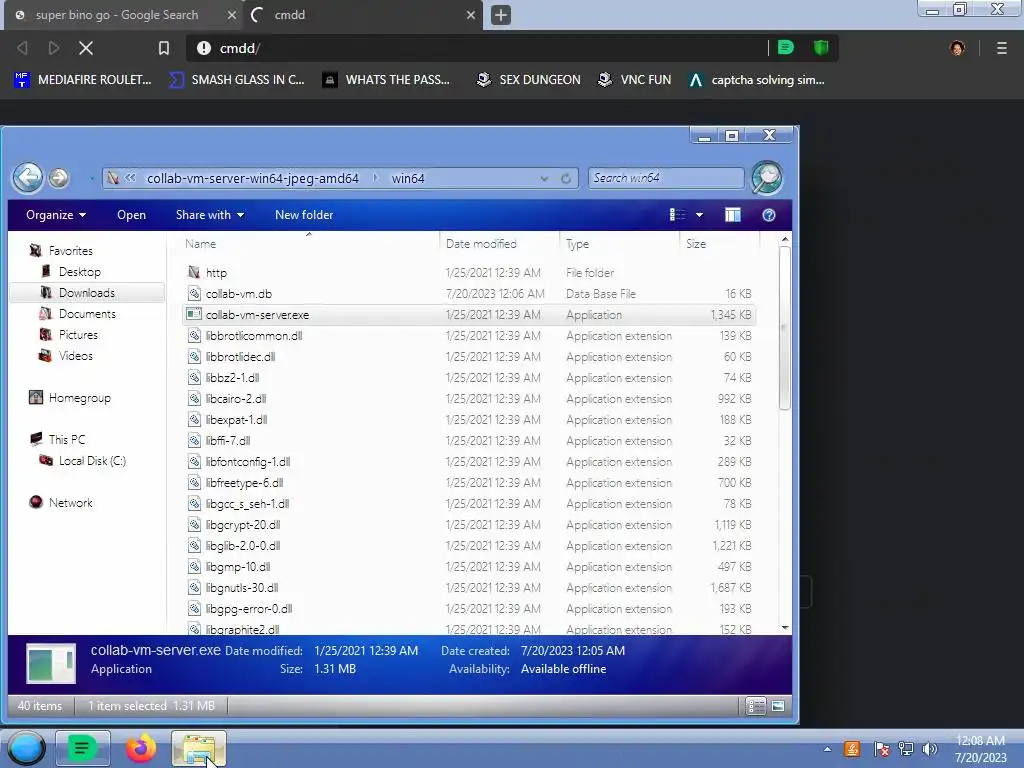The height and width of the screenshot is (768, 1024).
Task: Click the change view icon
Action: point(677,215)
